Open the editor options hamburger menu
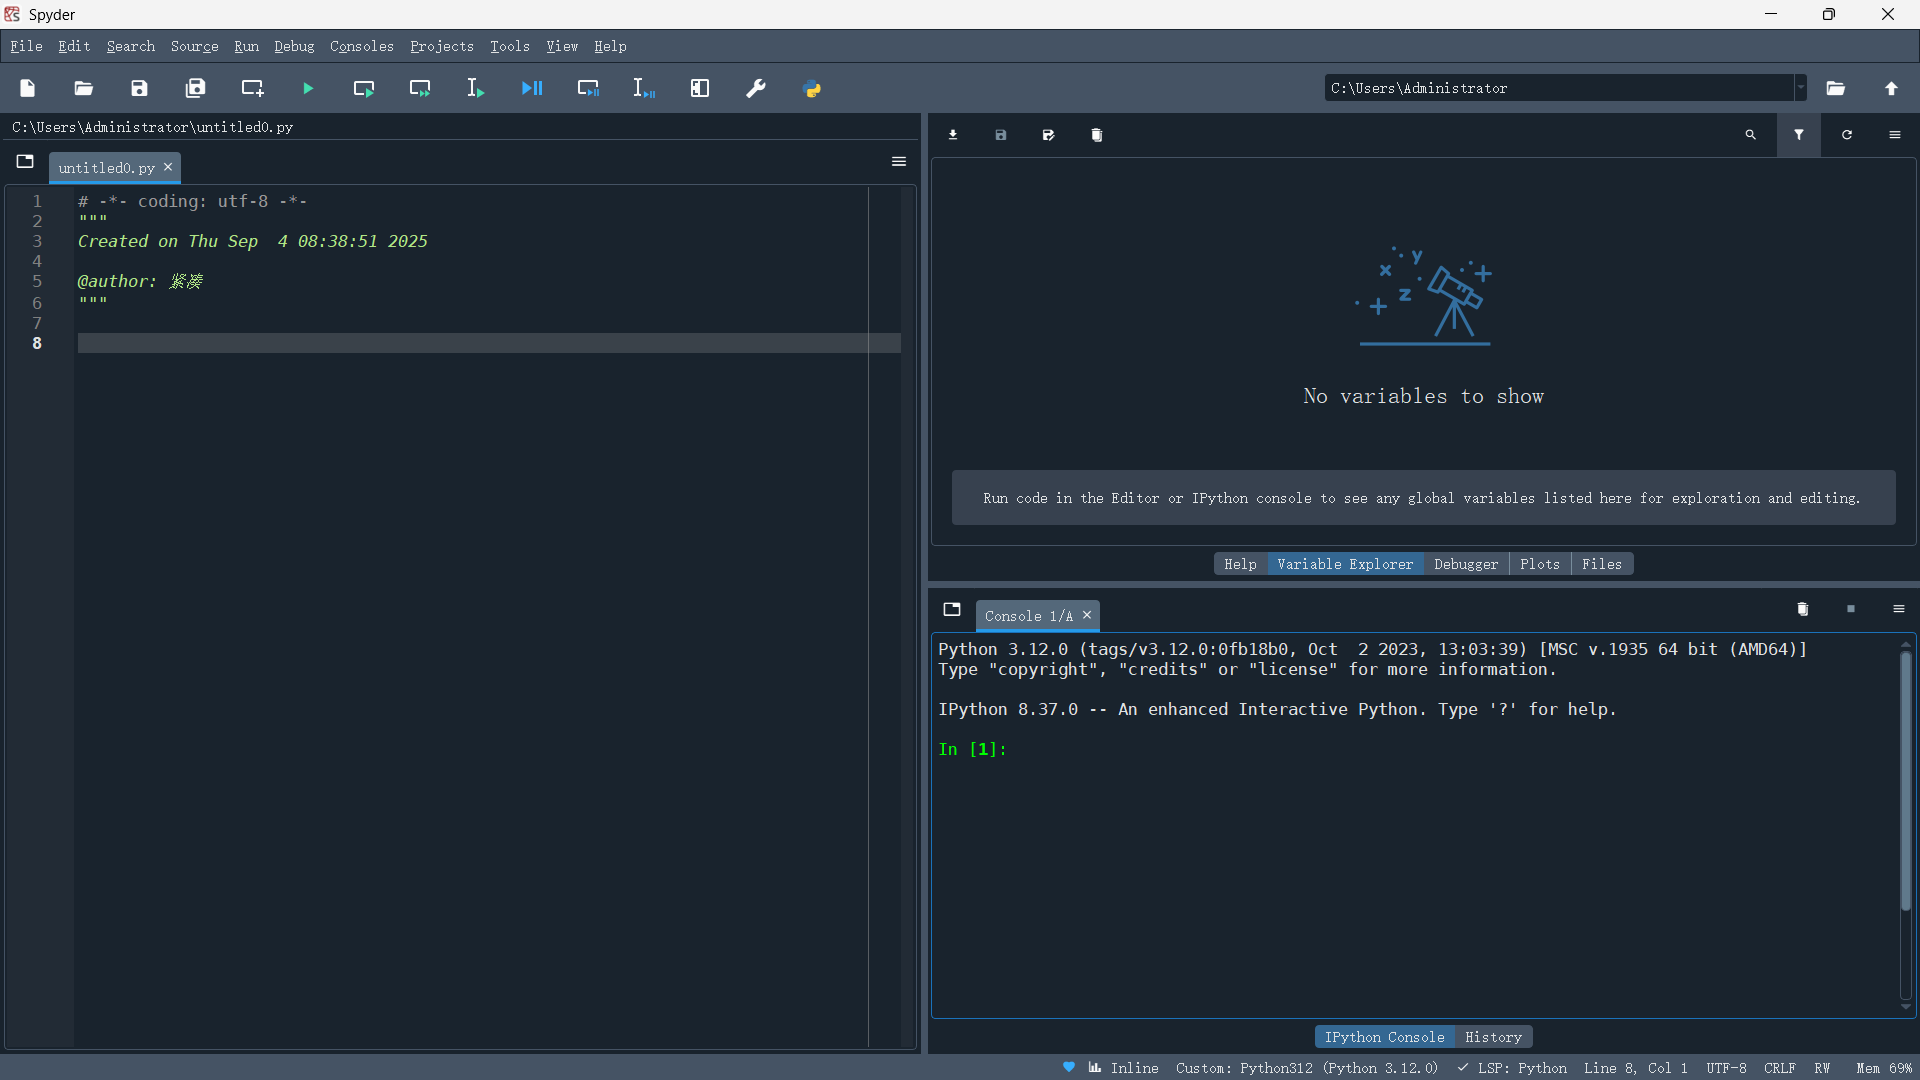Screen dimensions: 1920x1080 pyautogui.click(x=898, y=161)
